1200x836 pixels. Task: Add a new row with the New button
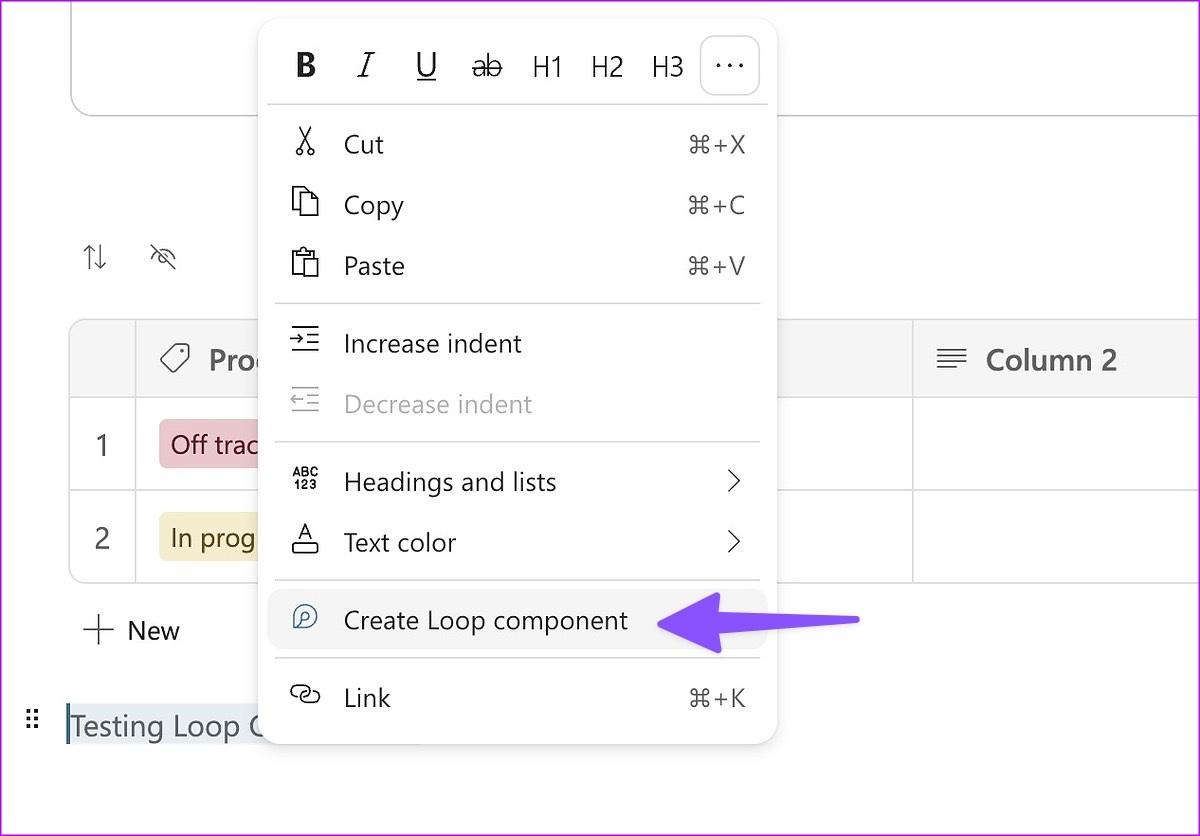coord(132,631)
